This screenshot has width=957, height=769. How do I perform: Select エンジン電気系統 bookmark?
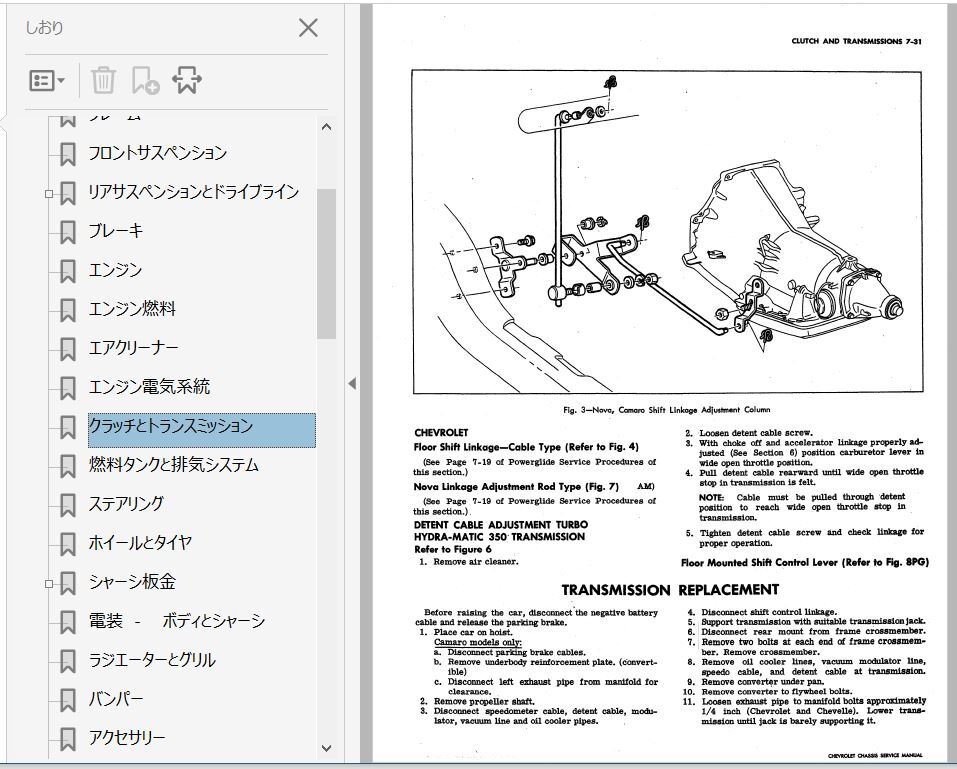pos(149,387)
